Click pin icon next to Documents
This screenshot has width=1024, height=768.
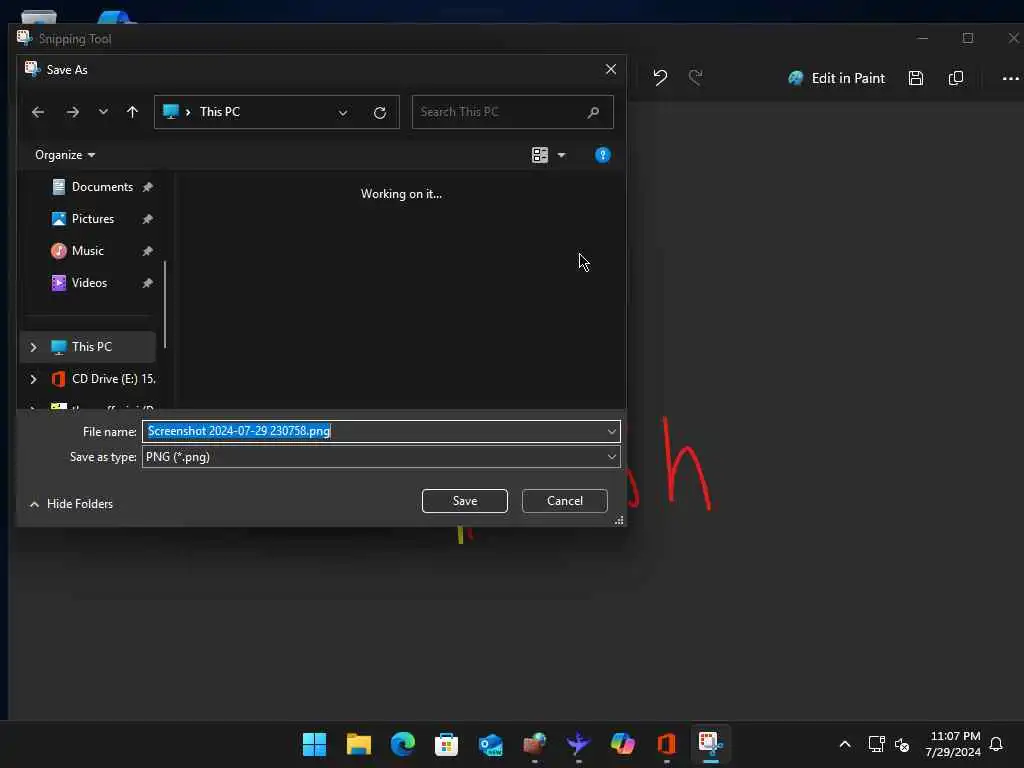point(148,187)
